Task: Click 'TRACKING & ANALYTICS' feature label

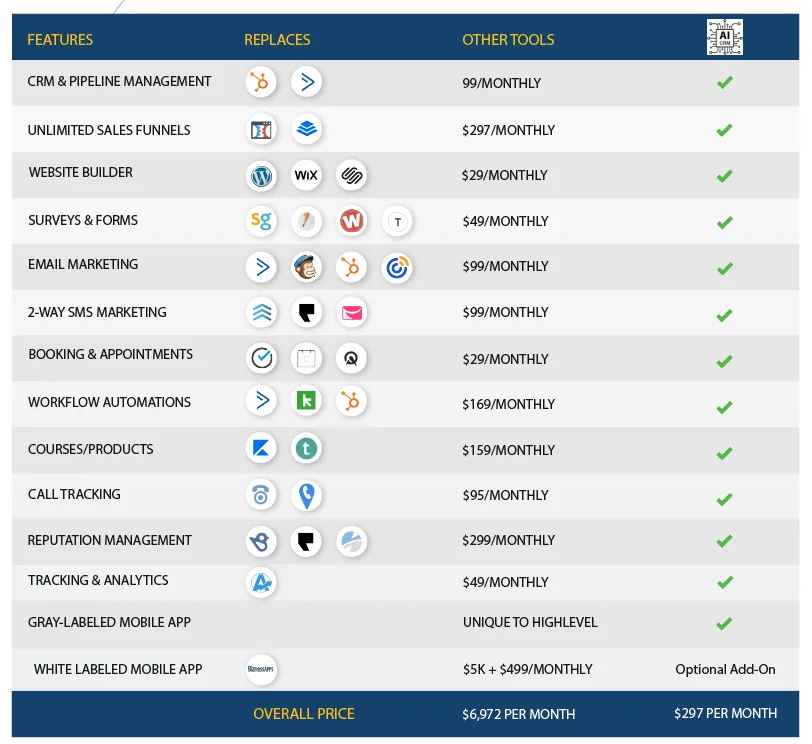Action: pos(98,580)
